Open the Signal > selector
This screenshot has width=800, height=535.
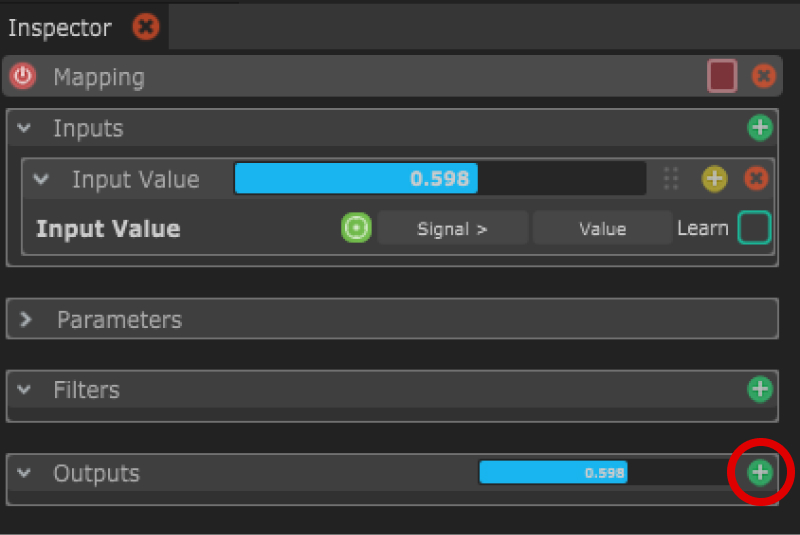(452, 228)
